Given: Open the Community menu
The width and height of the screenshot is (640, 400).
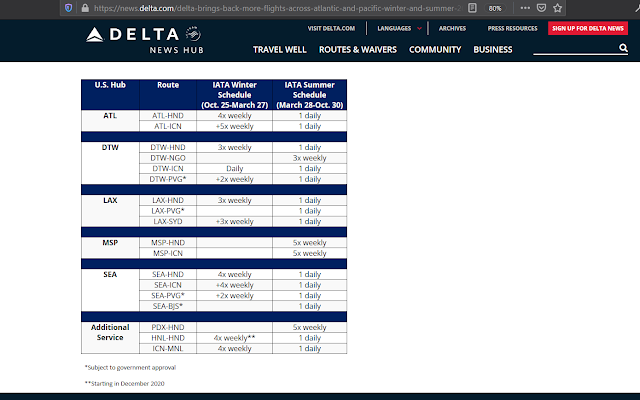Looking at the screenshot, I should pyautogui.click(x=435, y=49).
